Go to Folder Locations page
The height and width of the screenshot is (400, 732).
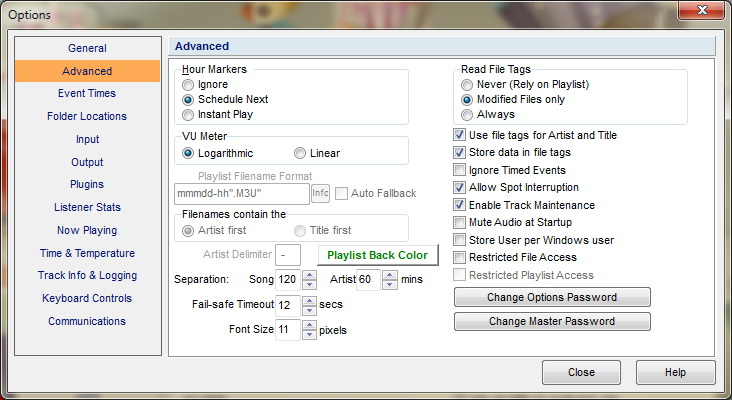(x=87, y=116)
